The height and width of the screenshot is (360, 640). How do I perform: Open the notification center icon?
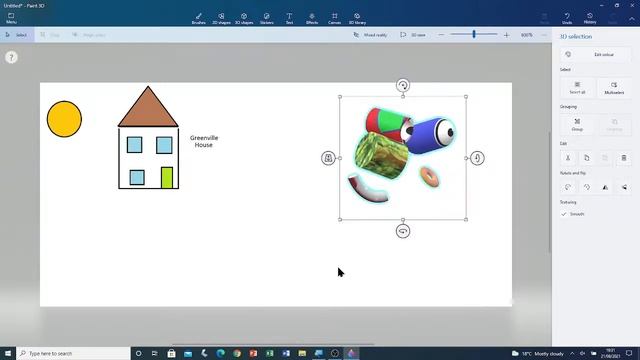point(629,353)
